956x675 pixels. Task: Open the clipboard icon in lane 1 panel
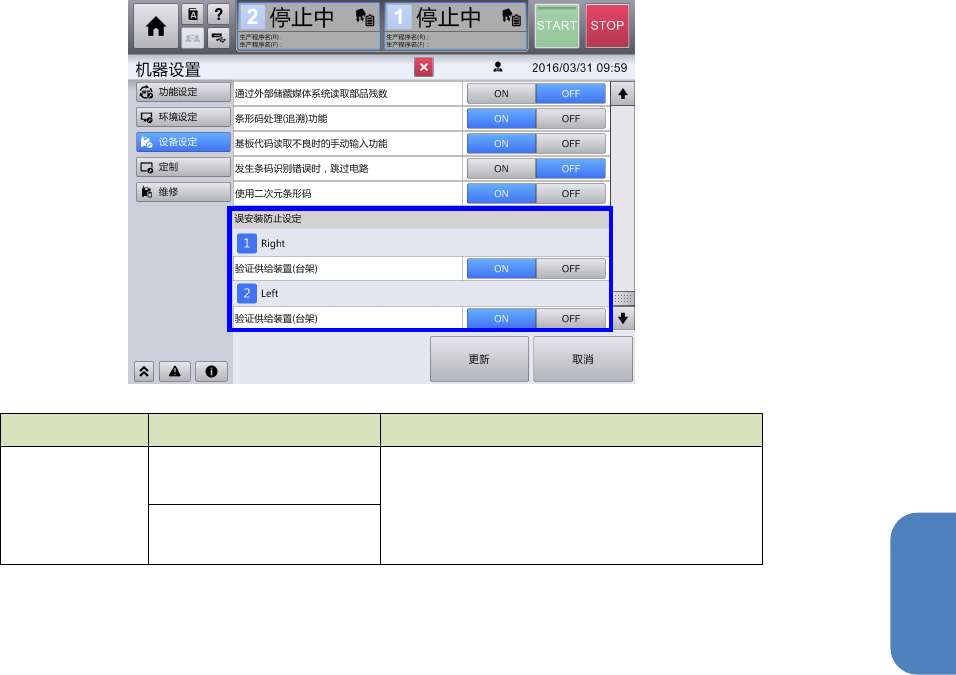[x=512, y=18]
